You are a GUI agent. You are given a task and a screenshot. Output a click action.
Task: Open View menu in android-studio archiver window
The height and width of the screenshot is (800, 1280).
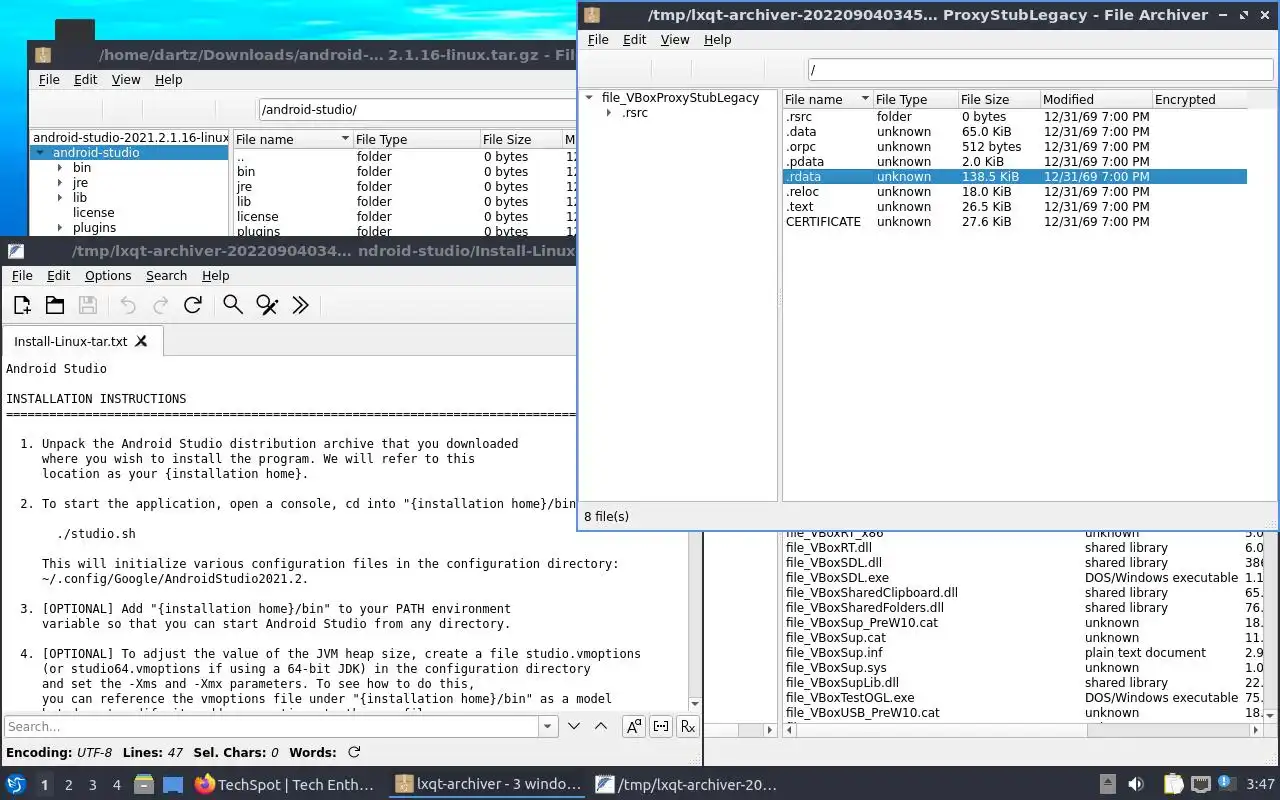click(x=126, y=80)
